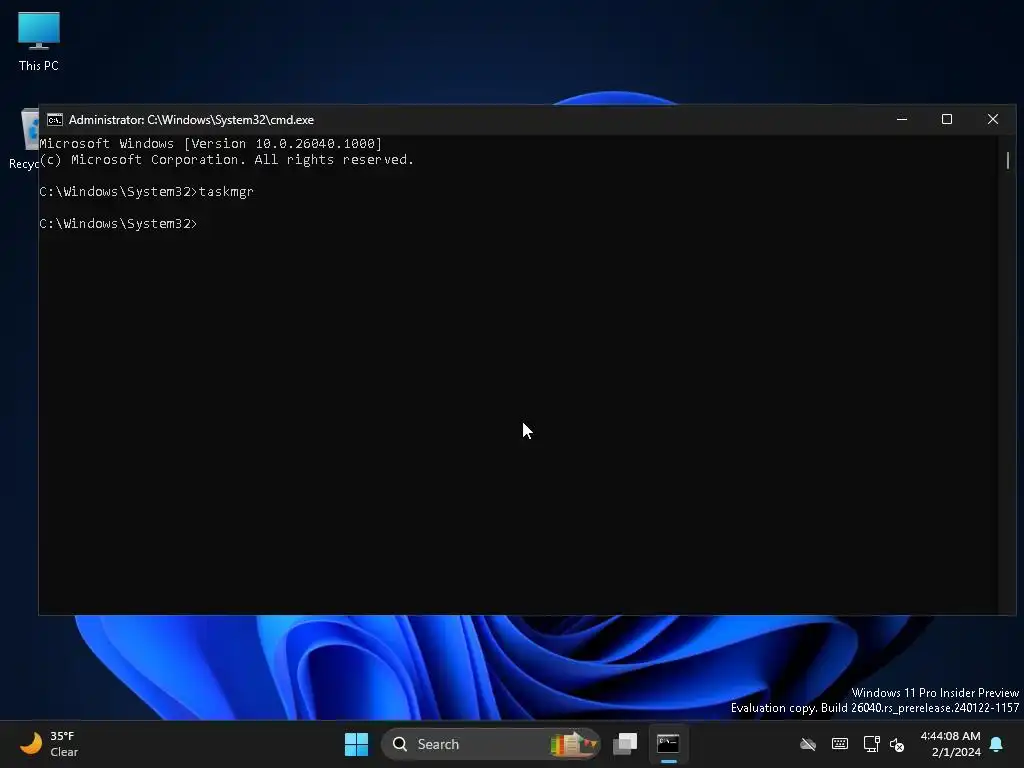Open network status tray icon

coord(871,744)
